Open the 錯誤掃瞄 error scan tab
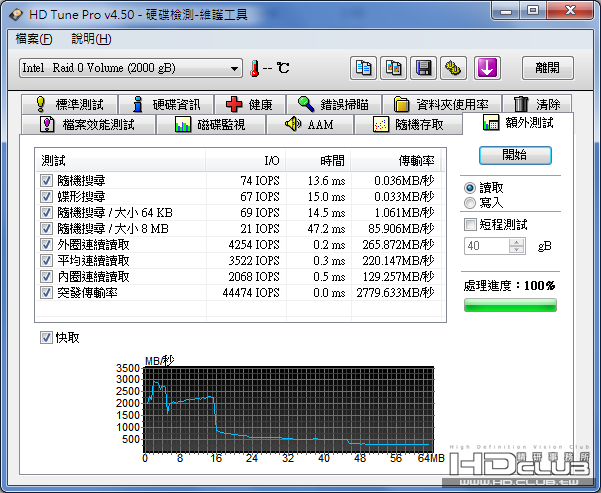 pos(333,104)
